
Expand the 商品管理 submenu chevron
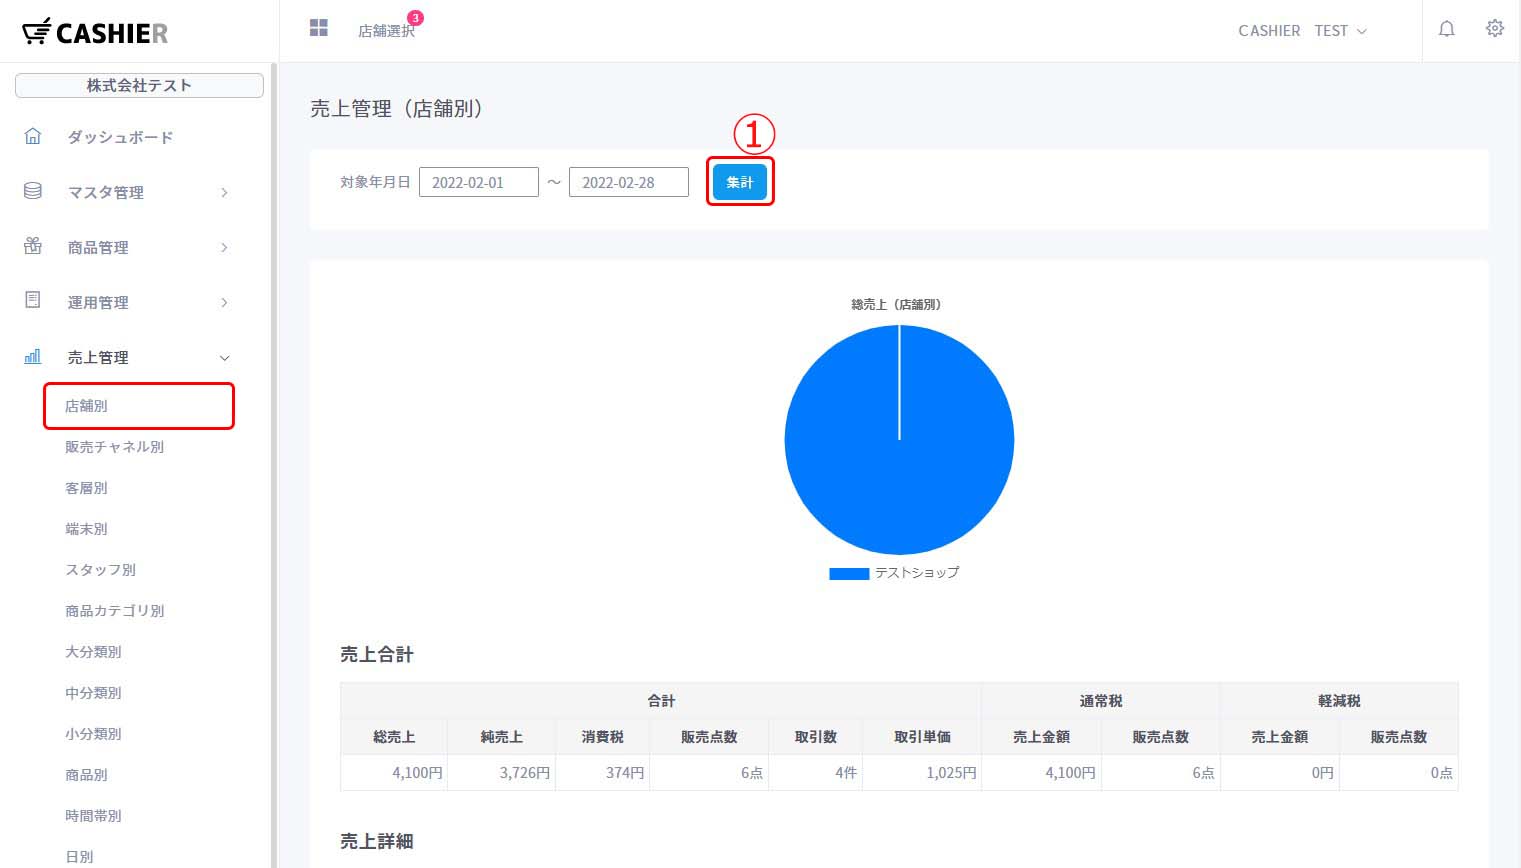[224, 247]
